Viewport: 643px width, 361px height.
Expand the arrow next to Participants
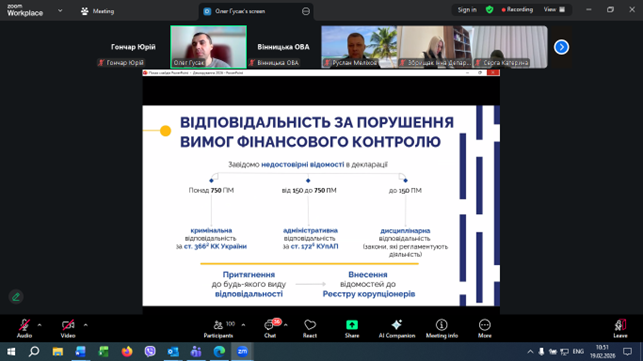click(x=243, y=325)
